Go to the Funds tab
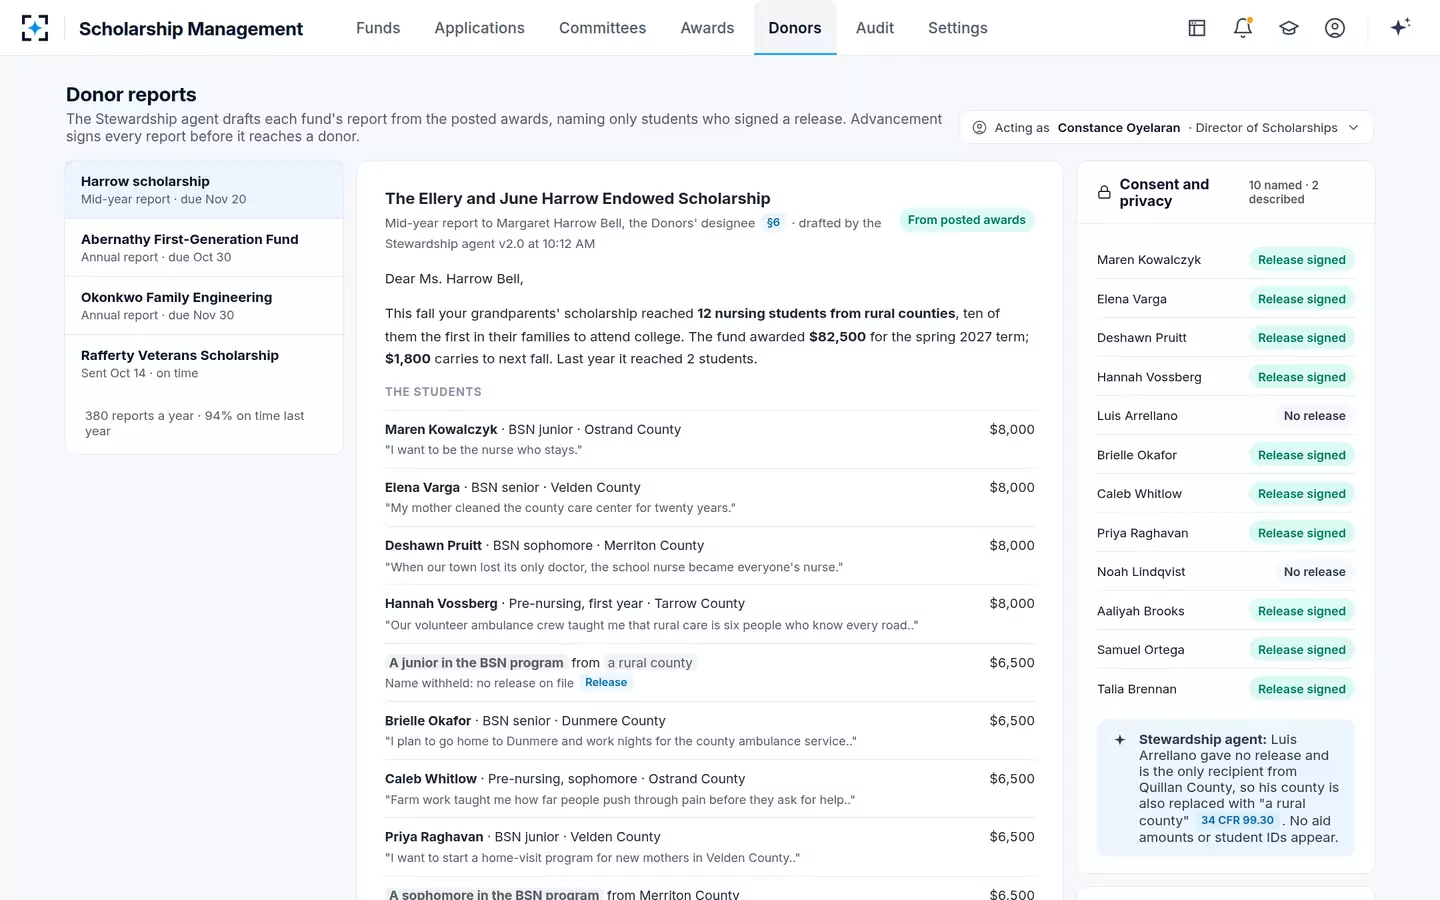This screenshot has width=1440, height=900. tap(378, 28)
